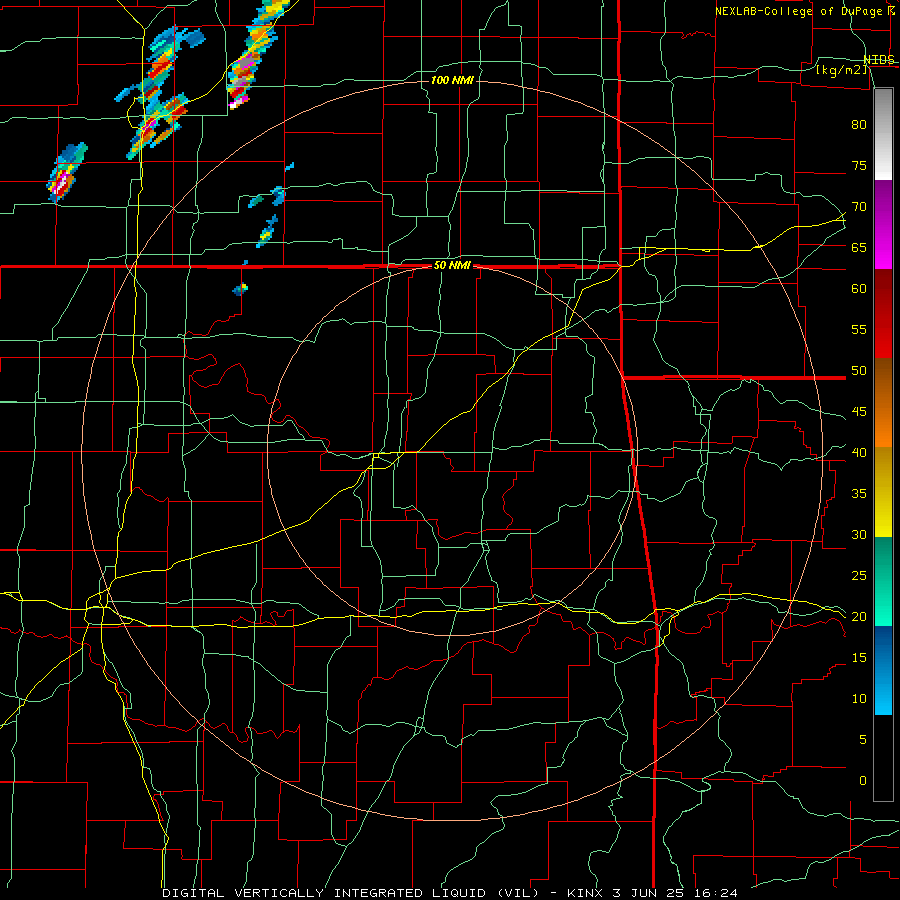The width and height of the screenshot is (900, 900).
Task: Pick the orange segment of the color bar
Action: click(x=883, y=425)
